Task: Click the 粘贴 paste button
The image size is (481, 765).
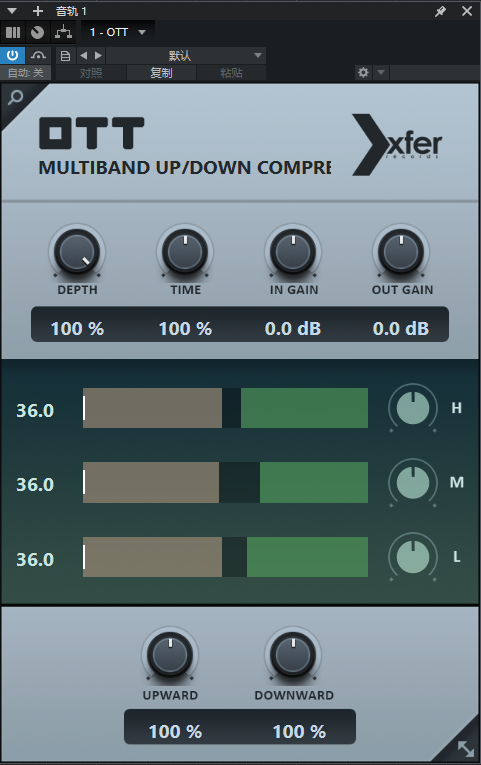Action: [x=232, y=73]
